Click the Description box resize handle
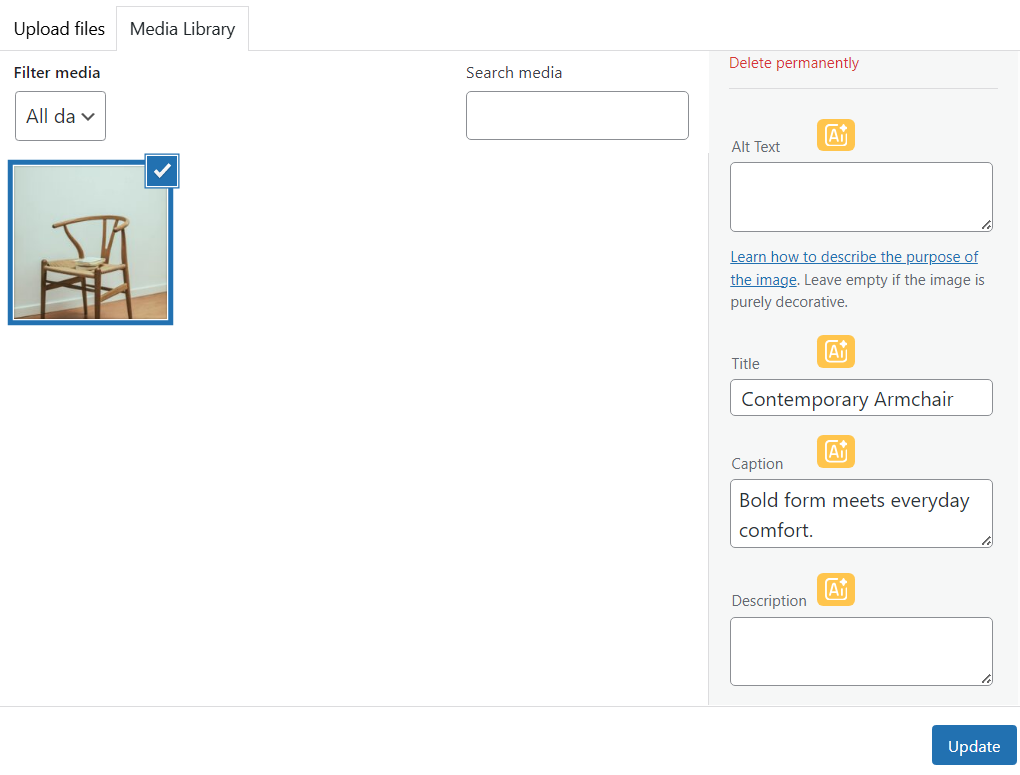Viewport: 1020px width, 775px height. tap(986, 679)
